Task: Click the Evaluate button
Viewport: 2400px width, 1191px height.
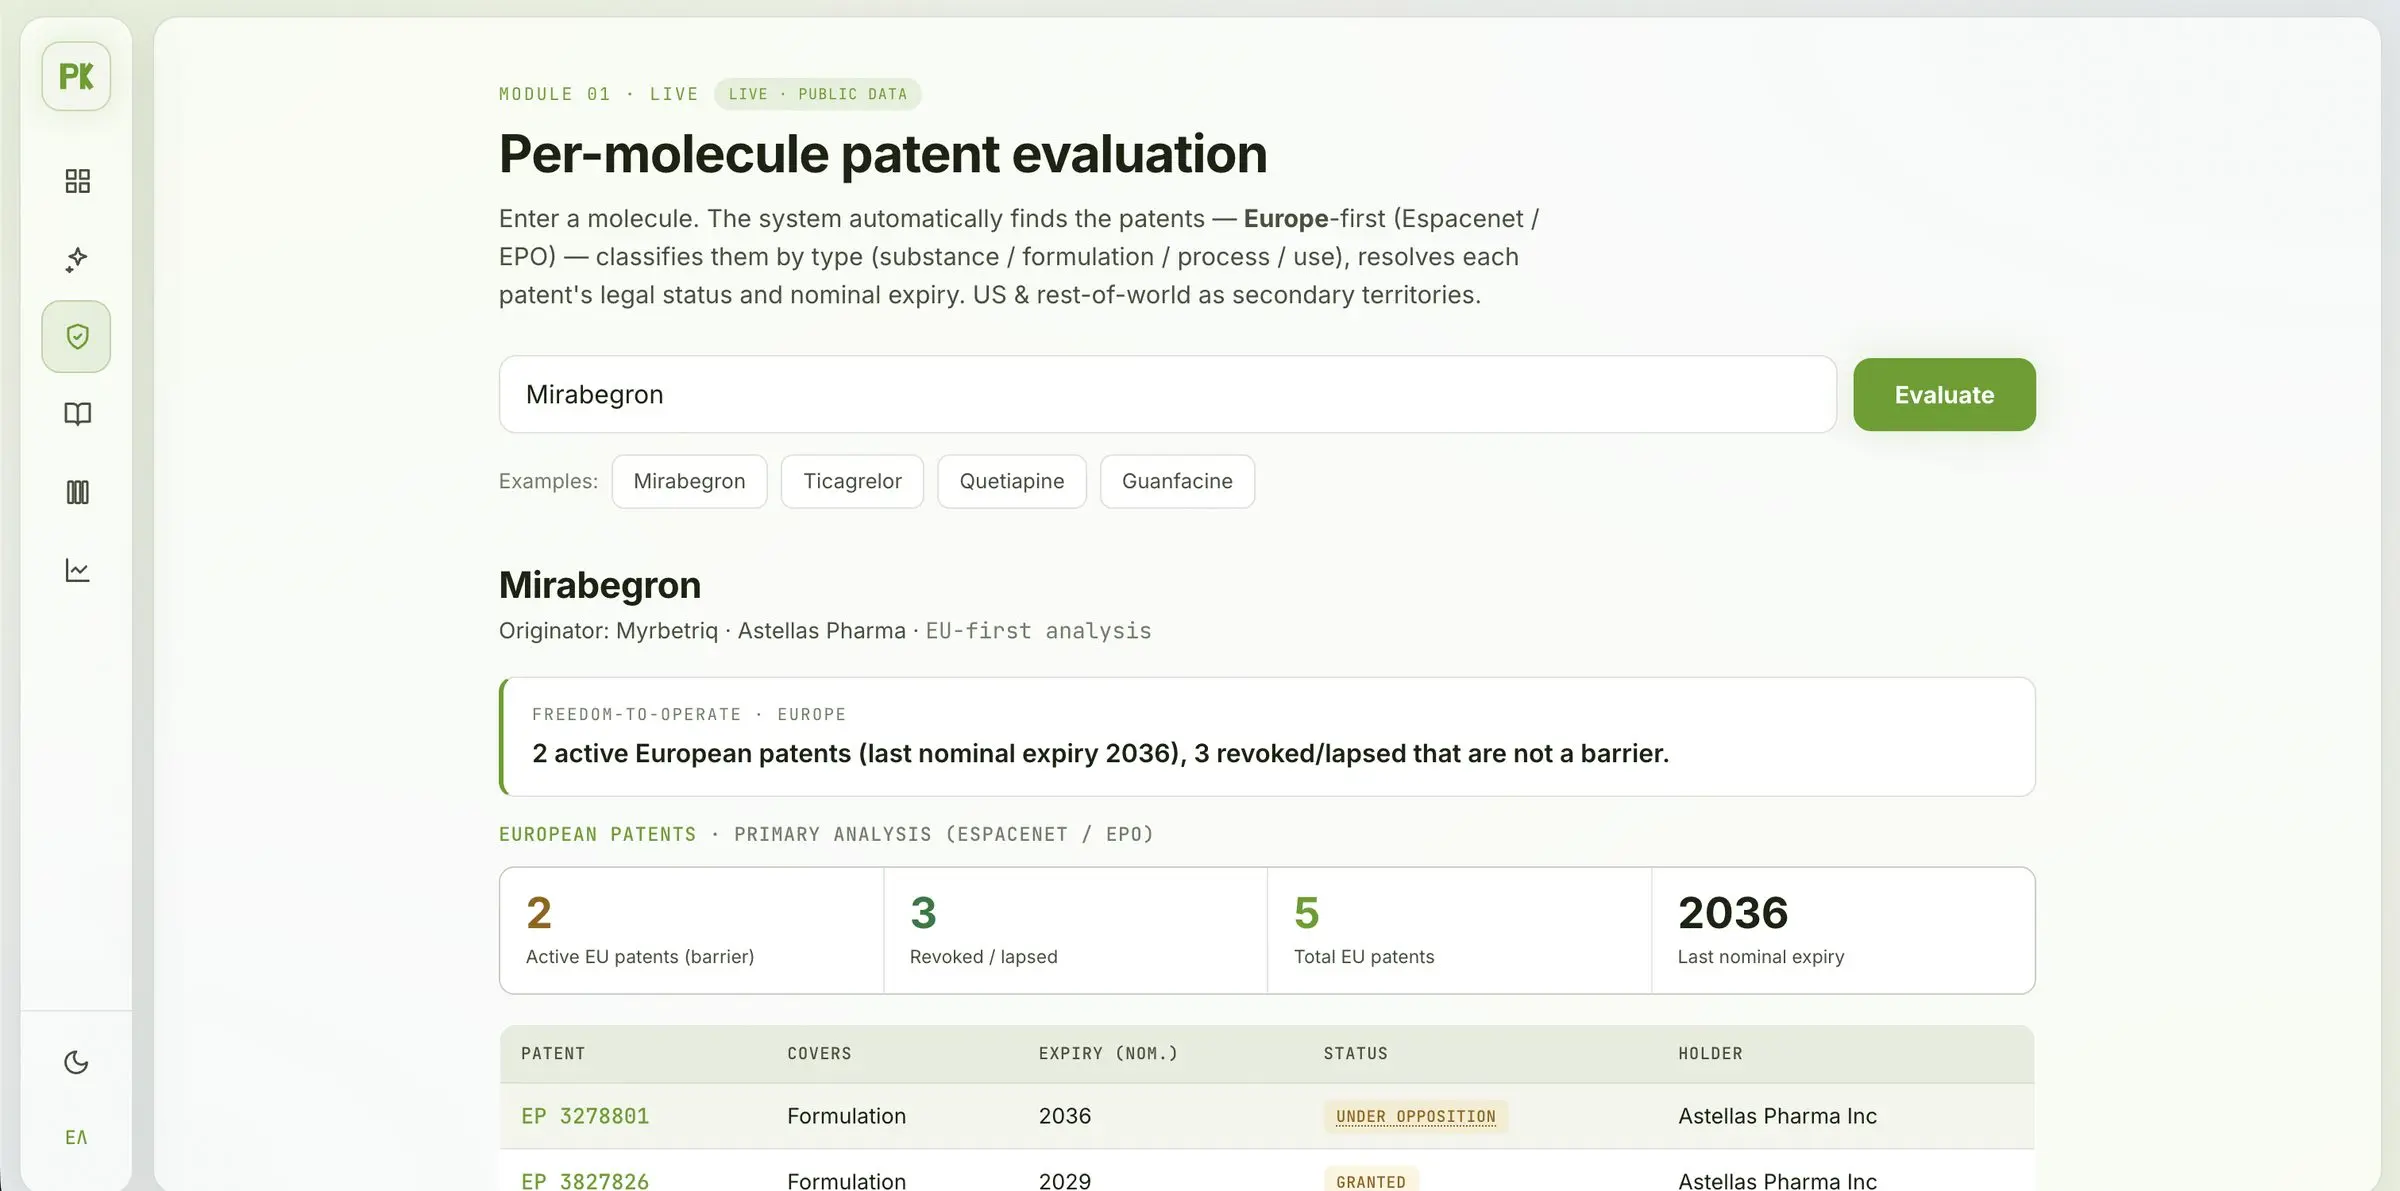Action: (x=1944, y=395)
